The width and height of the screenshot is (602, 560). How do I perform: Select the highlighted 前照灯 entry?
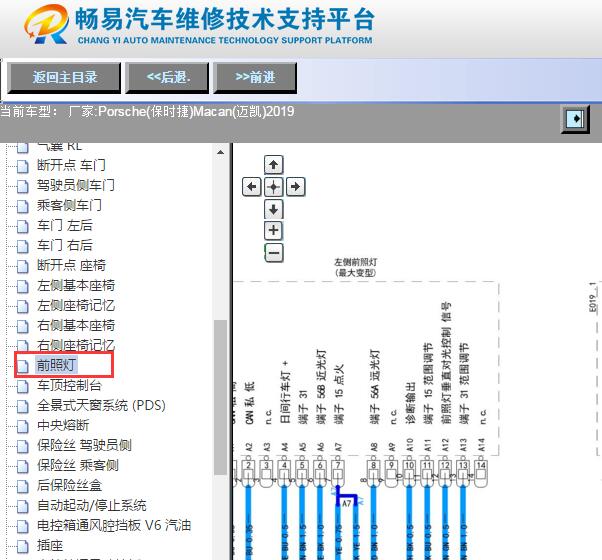click(x=56, y=365)
